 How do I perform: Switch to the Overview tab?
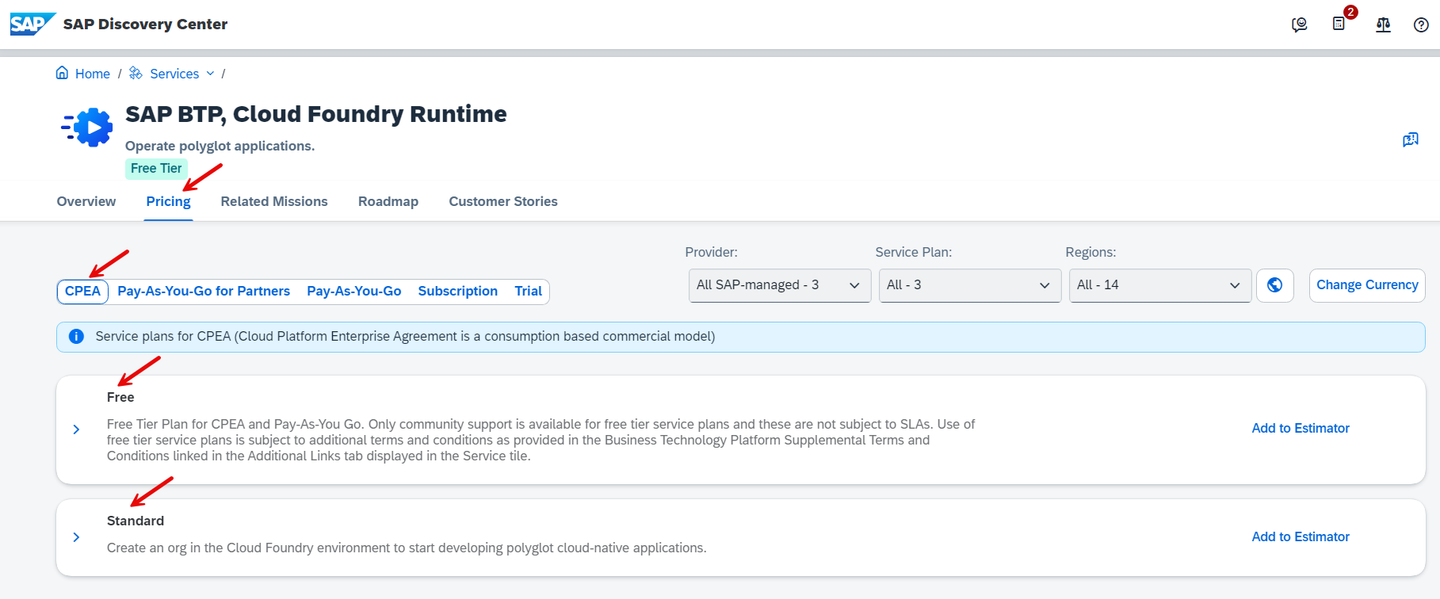pos(86,201)
